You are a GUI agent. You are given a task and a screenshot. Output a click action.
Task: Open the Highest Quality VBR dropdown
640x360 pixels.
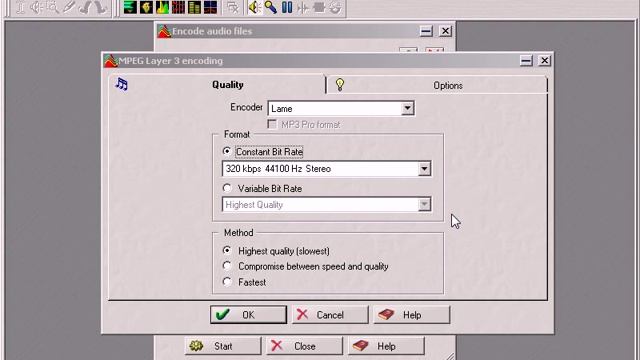(x=424, y=204)
